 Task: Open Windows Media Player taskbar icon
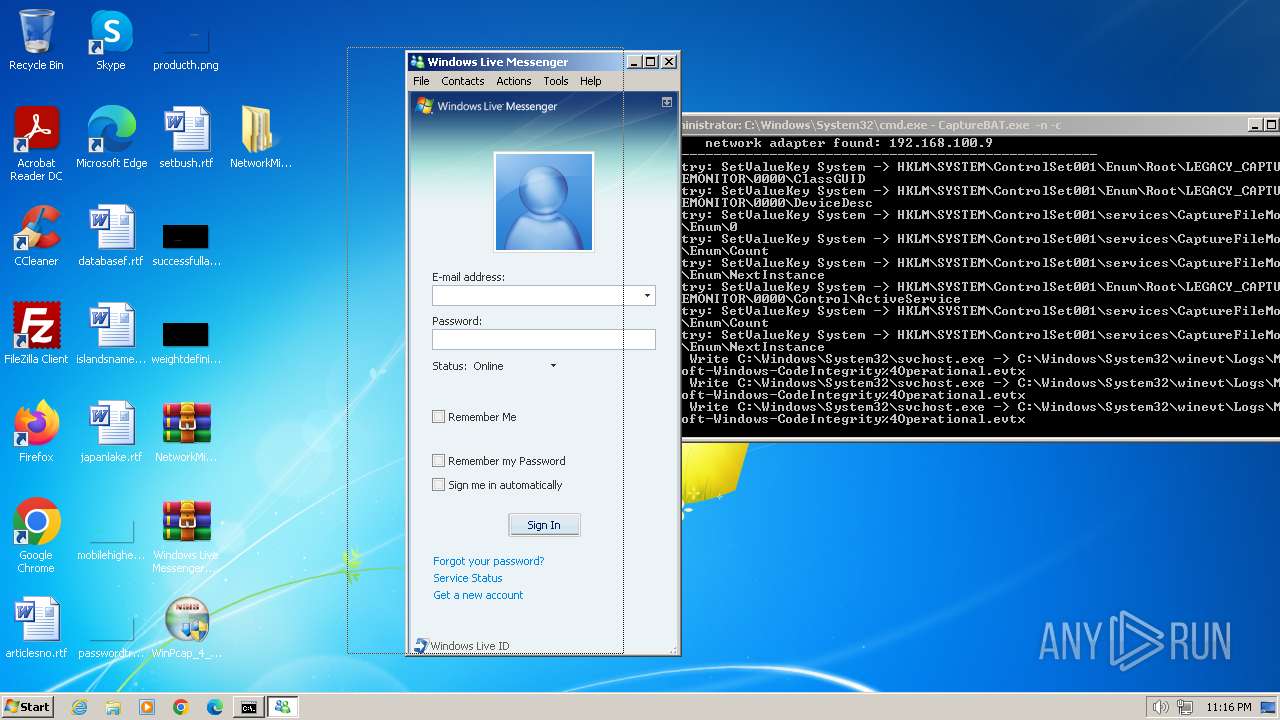[x=147, y=707]
